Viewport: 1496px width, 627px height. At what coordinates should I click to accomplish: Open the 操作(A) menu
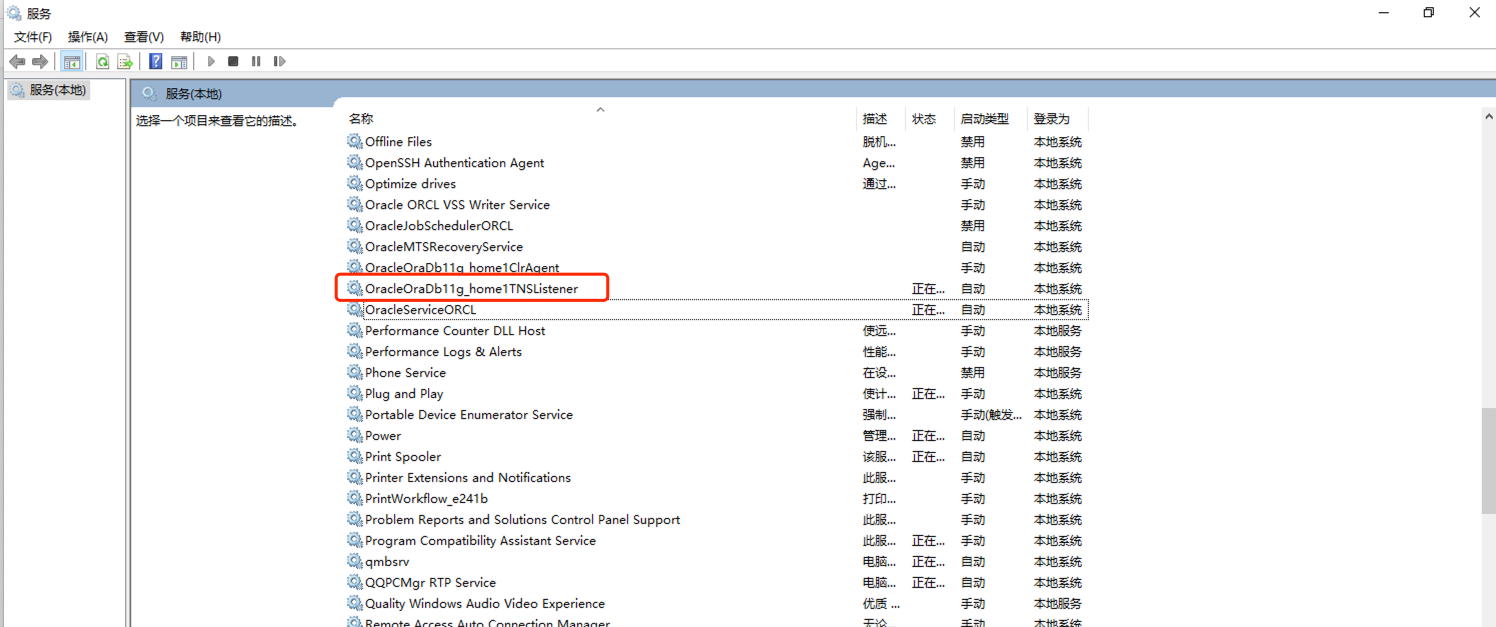(88, 37)
